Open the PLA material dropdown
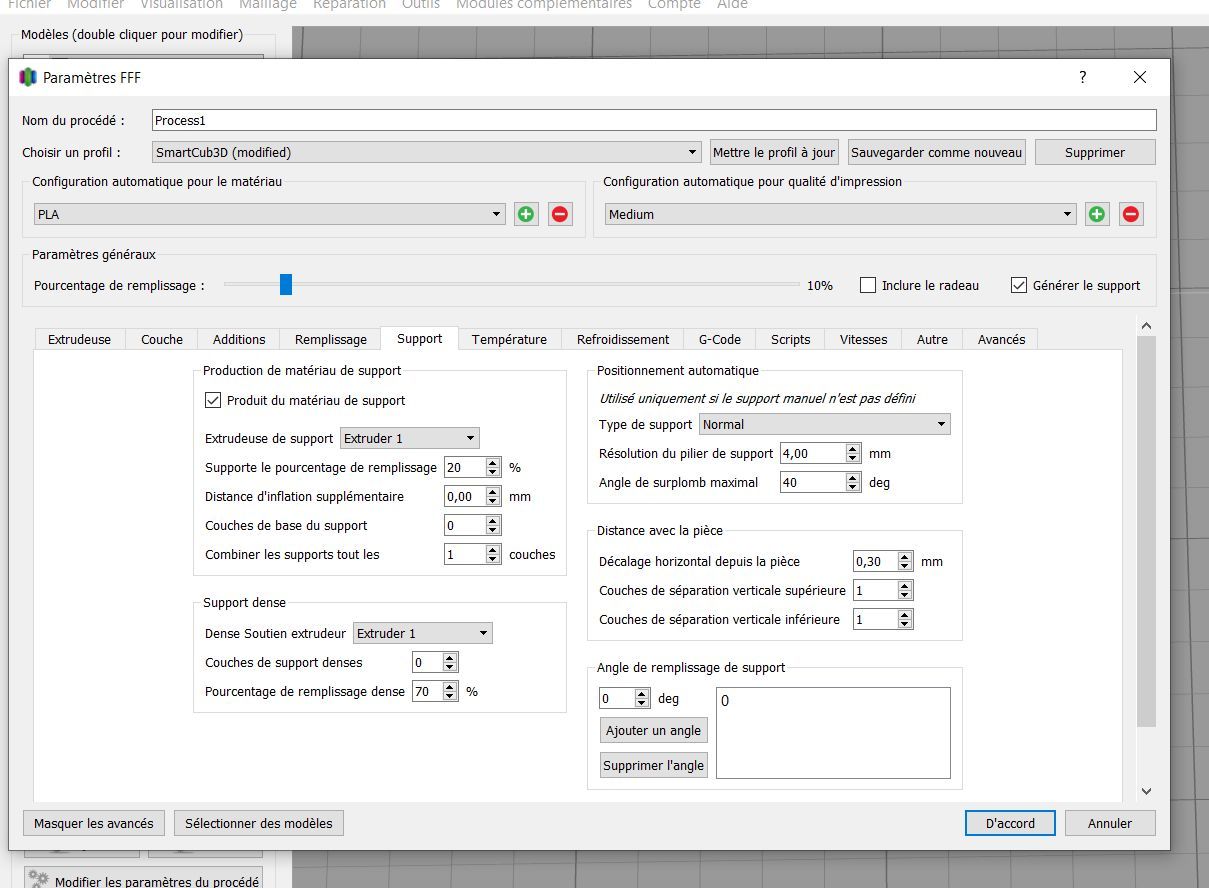The image size is (1209, 888). pyautogui.click(x=269, y=214)
